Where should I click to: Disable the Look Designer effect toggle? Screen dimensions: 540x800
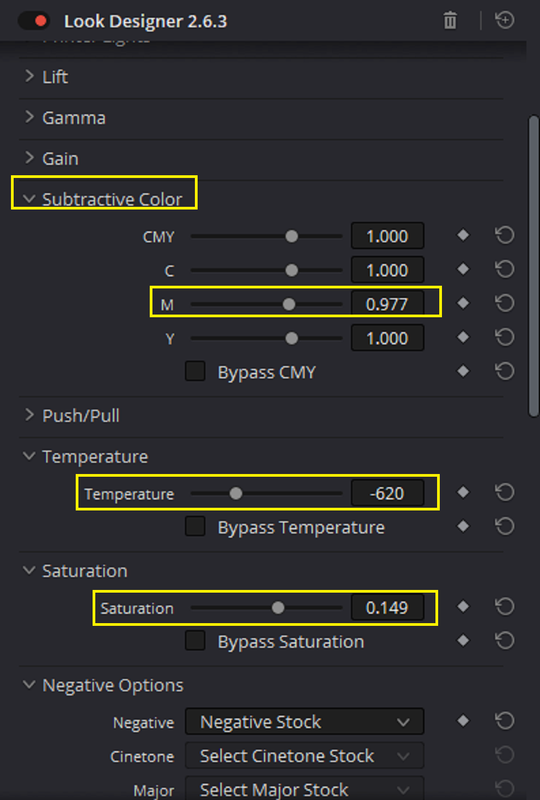[34, 21]
